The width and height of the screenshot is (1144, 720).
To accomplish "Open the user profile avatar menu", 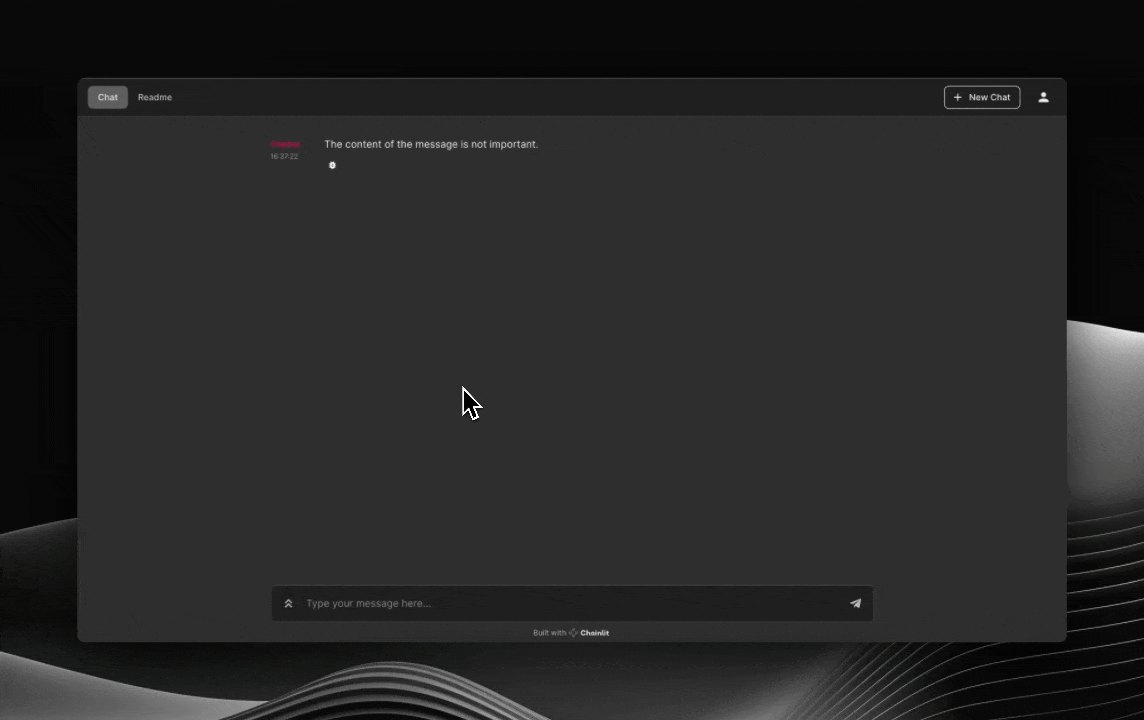I will click(1043, 97).
